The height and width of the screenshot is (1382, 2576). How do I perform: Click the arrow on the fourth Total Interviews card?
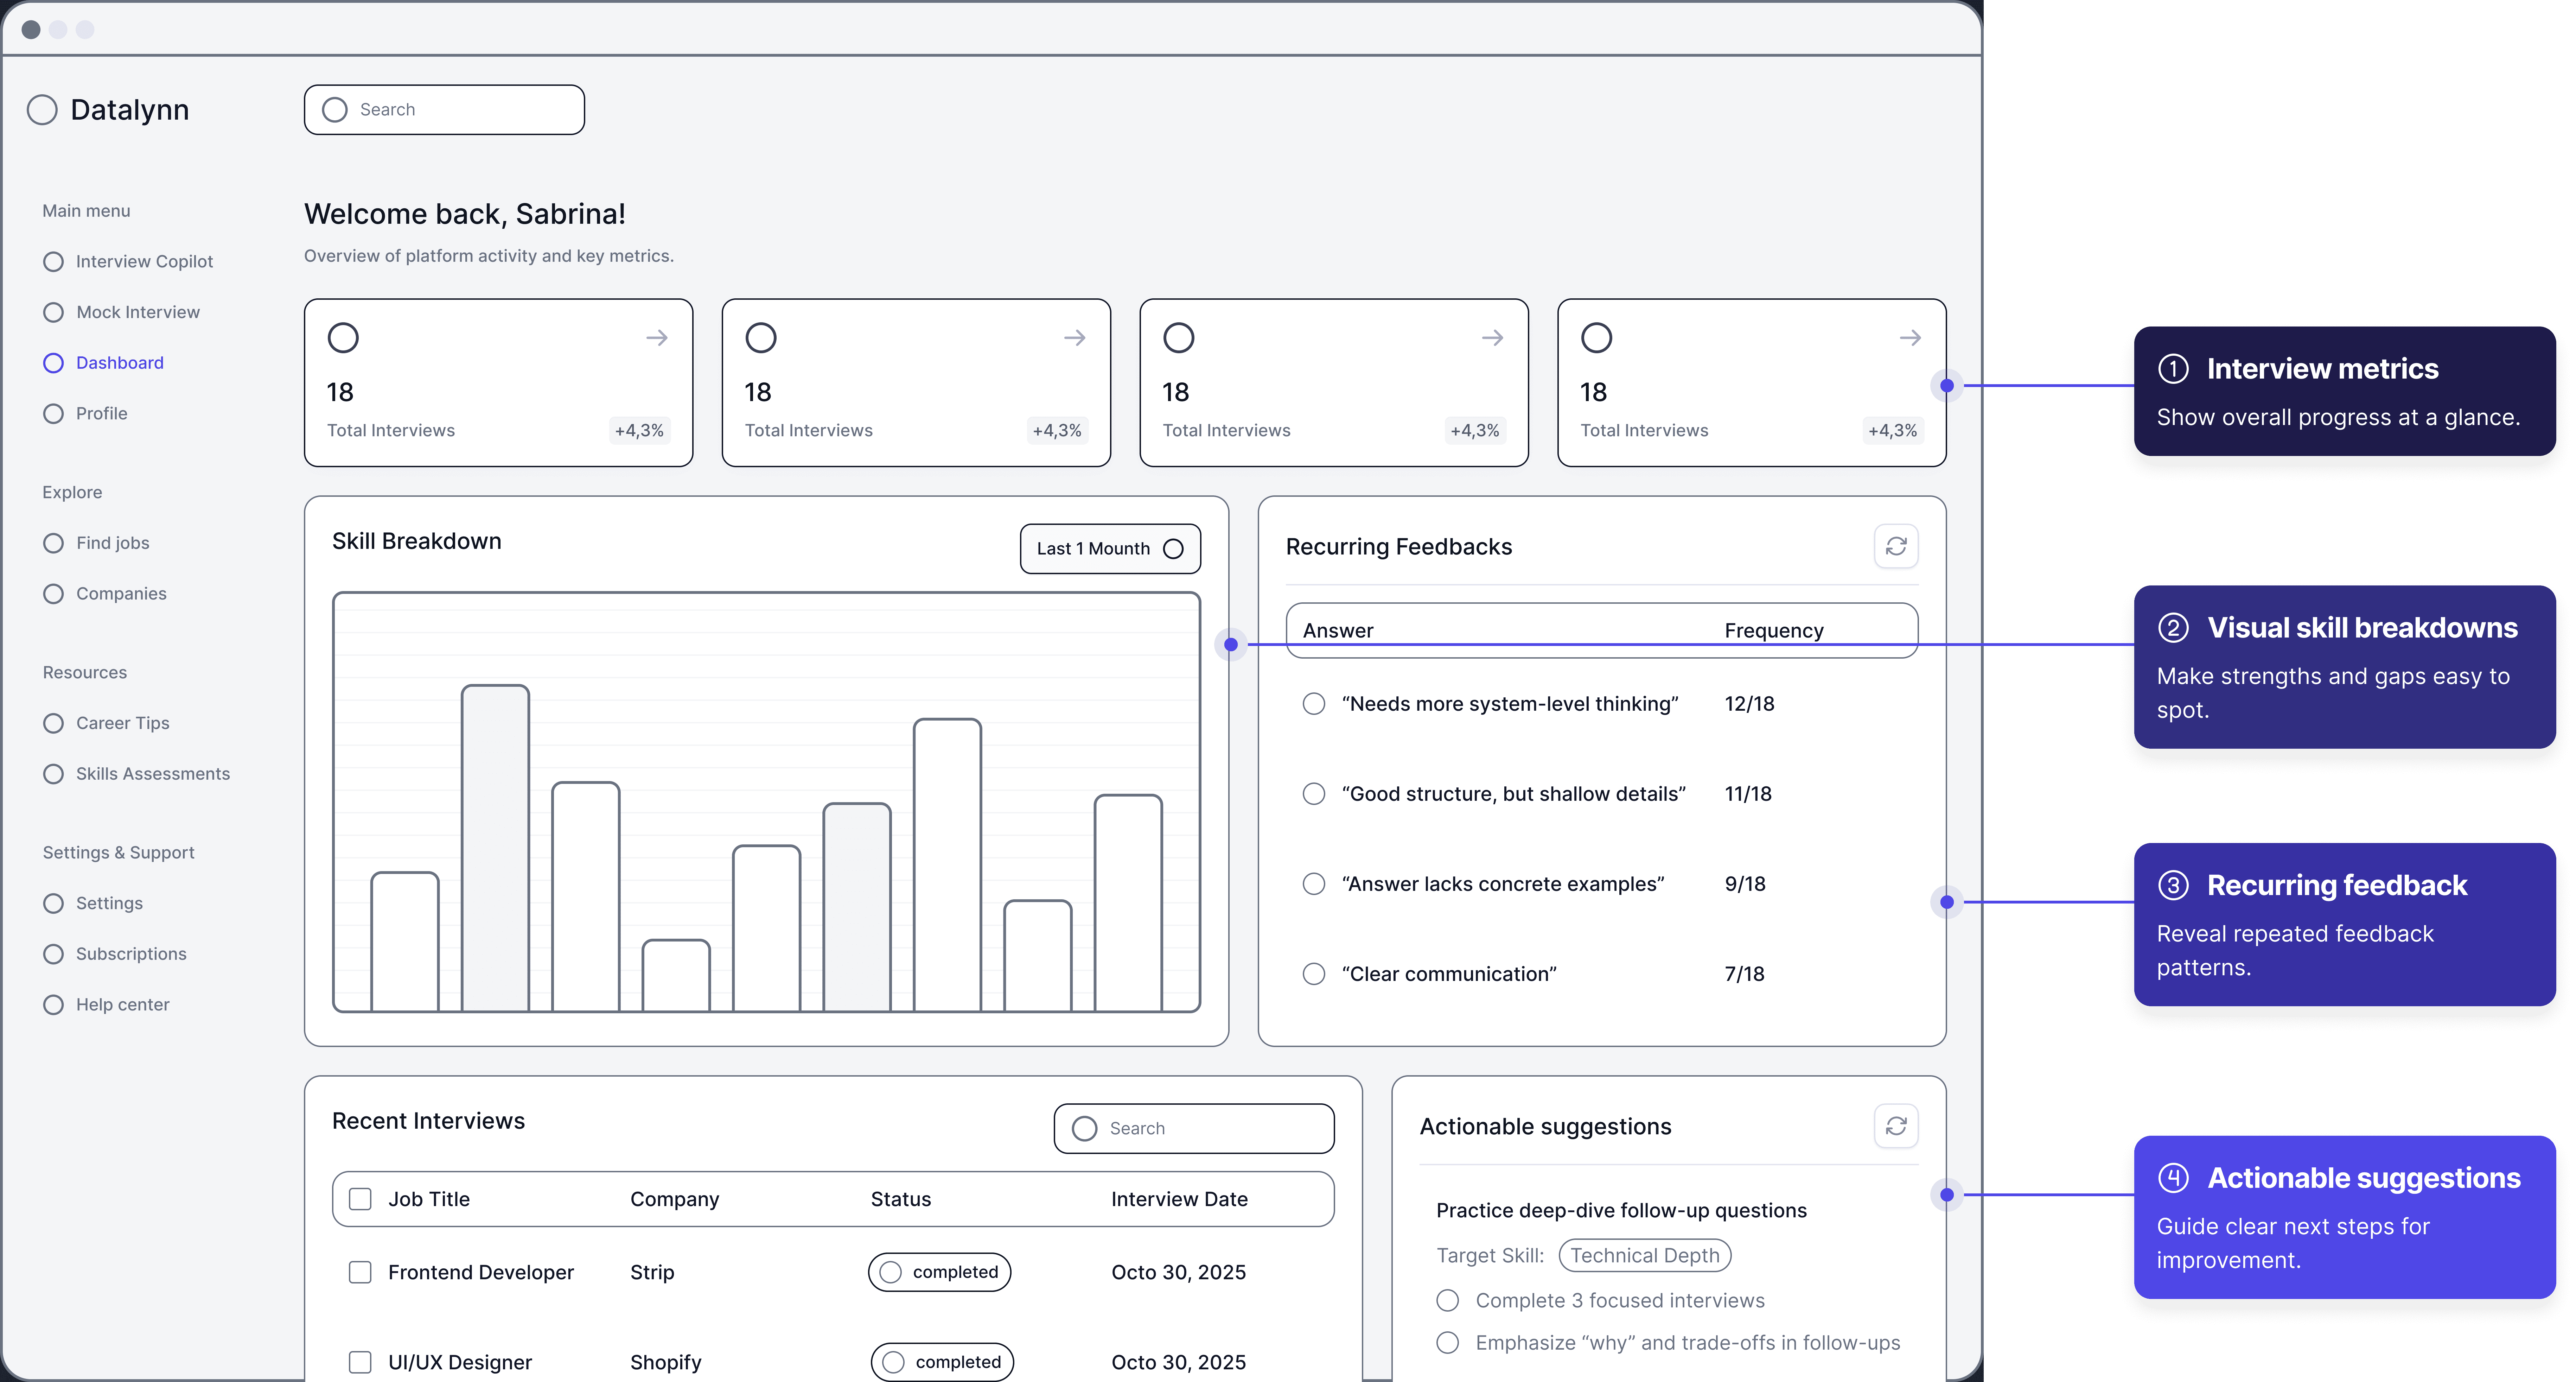pyautogui.click(x=1910, y=338)
